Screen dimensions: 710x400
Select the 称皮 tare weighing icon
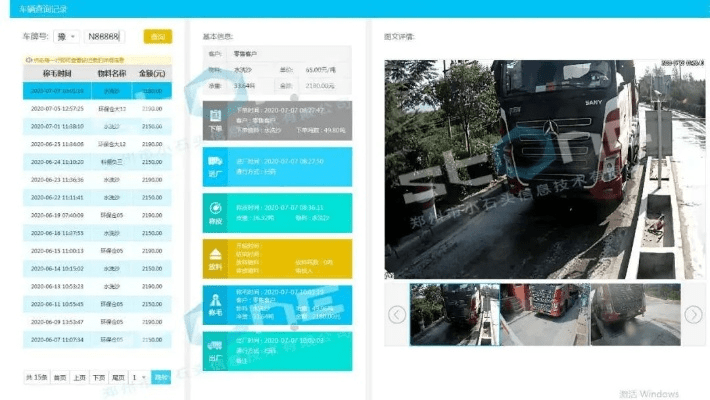pos(215,212)
